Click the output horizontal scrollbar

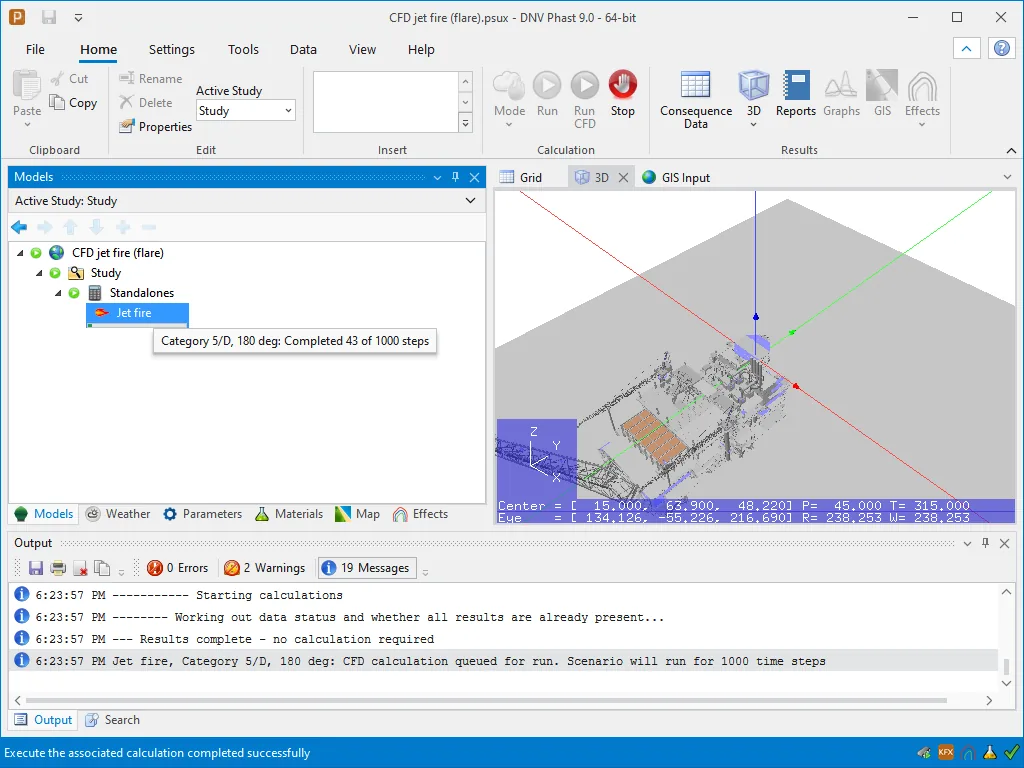click(487, 700)
